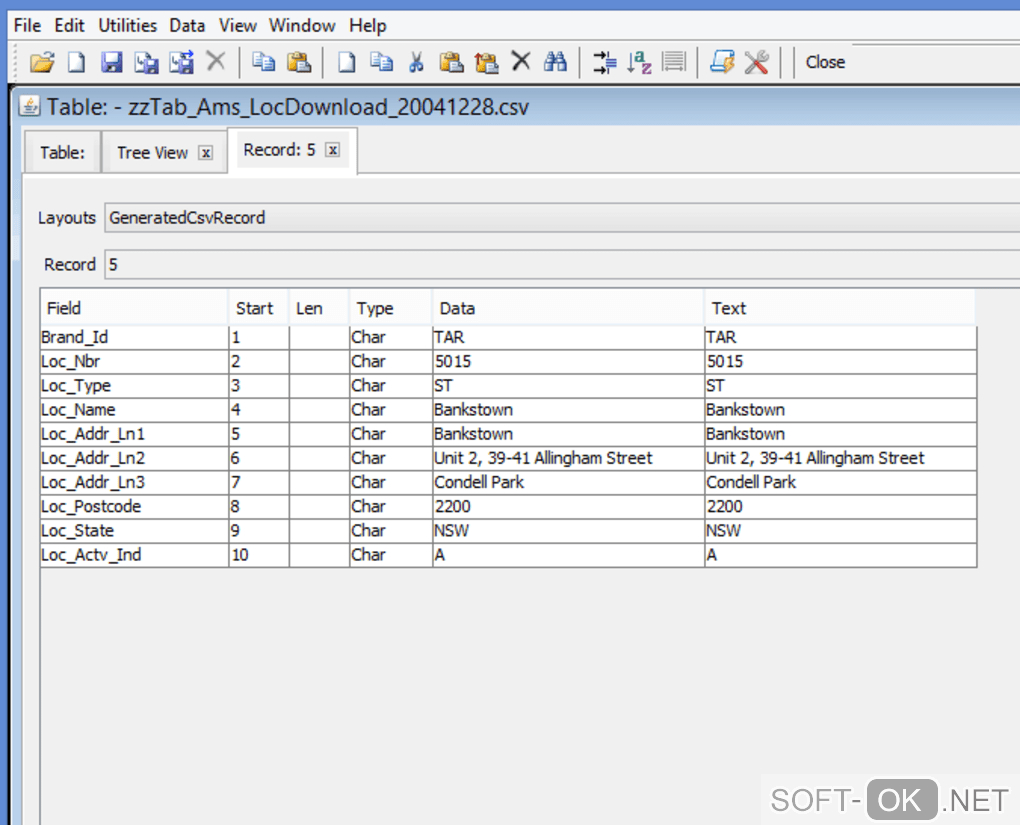Click the first paste clipboard icon
This screenshot has height=825, width=1020.
(299, 62)
